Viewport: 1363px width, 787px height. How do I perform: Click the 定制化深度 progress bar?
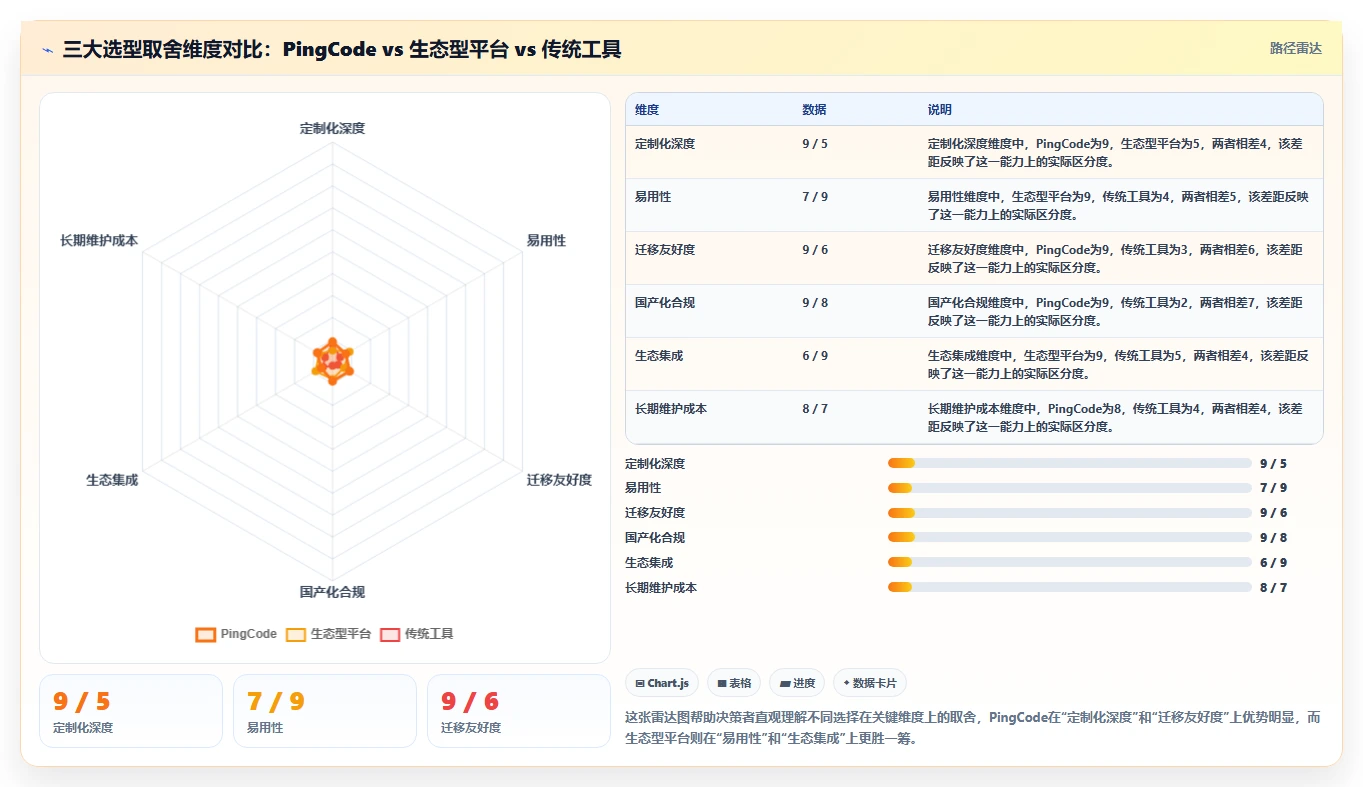1070,463
